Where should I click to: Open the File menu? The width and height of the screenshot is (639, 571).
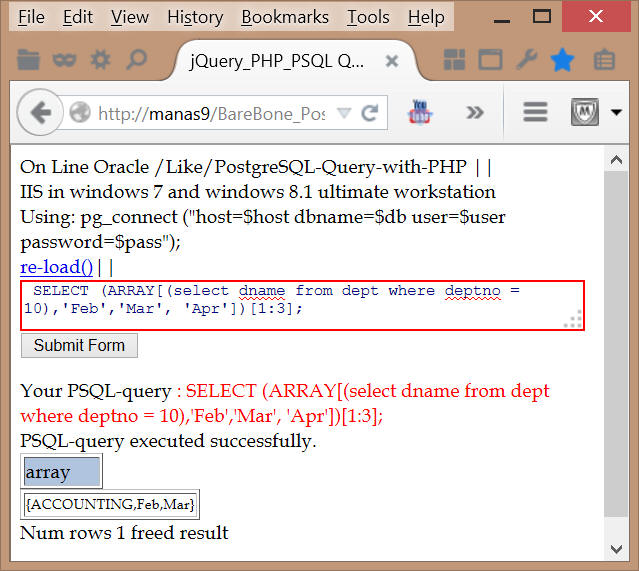coord(31,17)
